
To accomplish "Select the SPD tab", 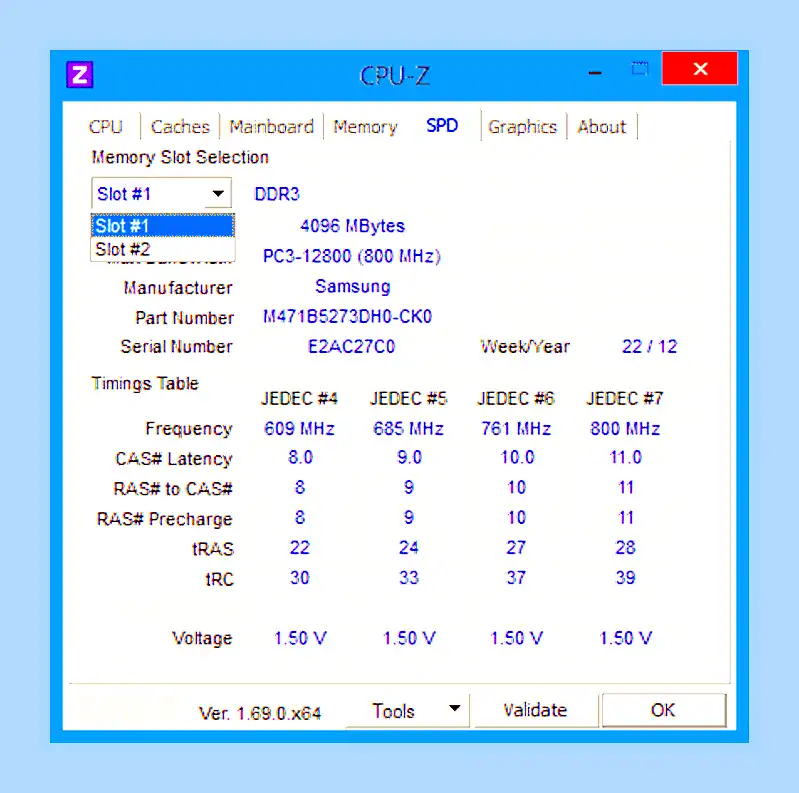I will (x=442, y=125).
